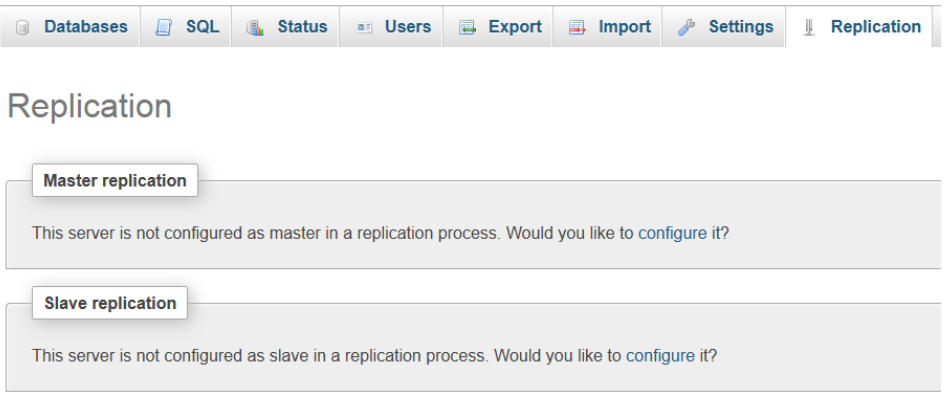Select the Replication tab label
The width and height of the screenshot is (945, 394).
(876, 27)
